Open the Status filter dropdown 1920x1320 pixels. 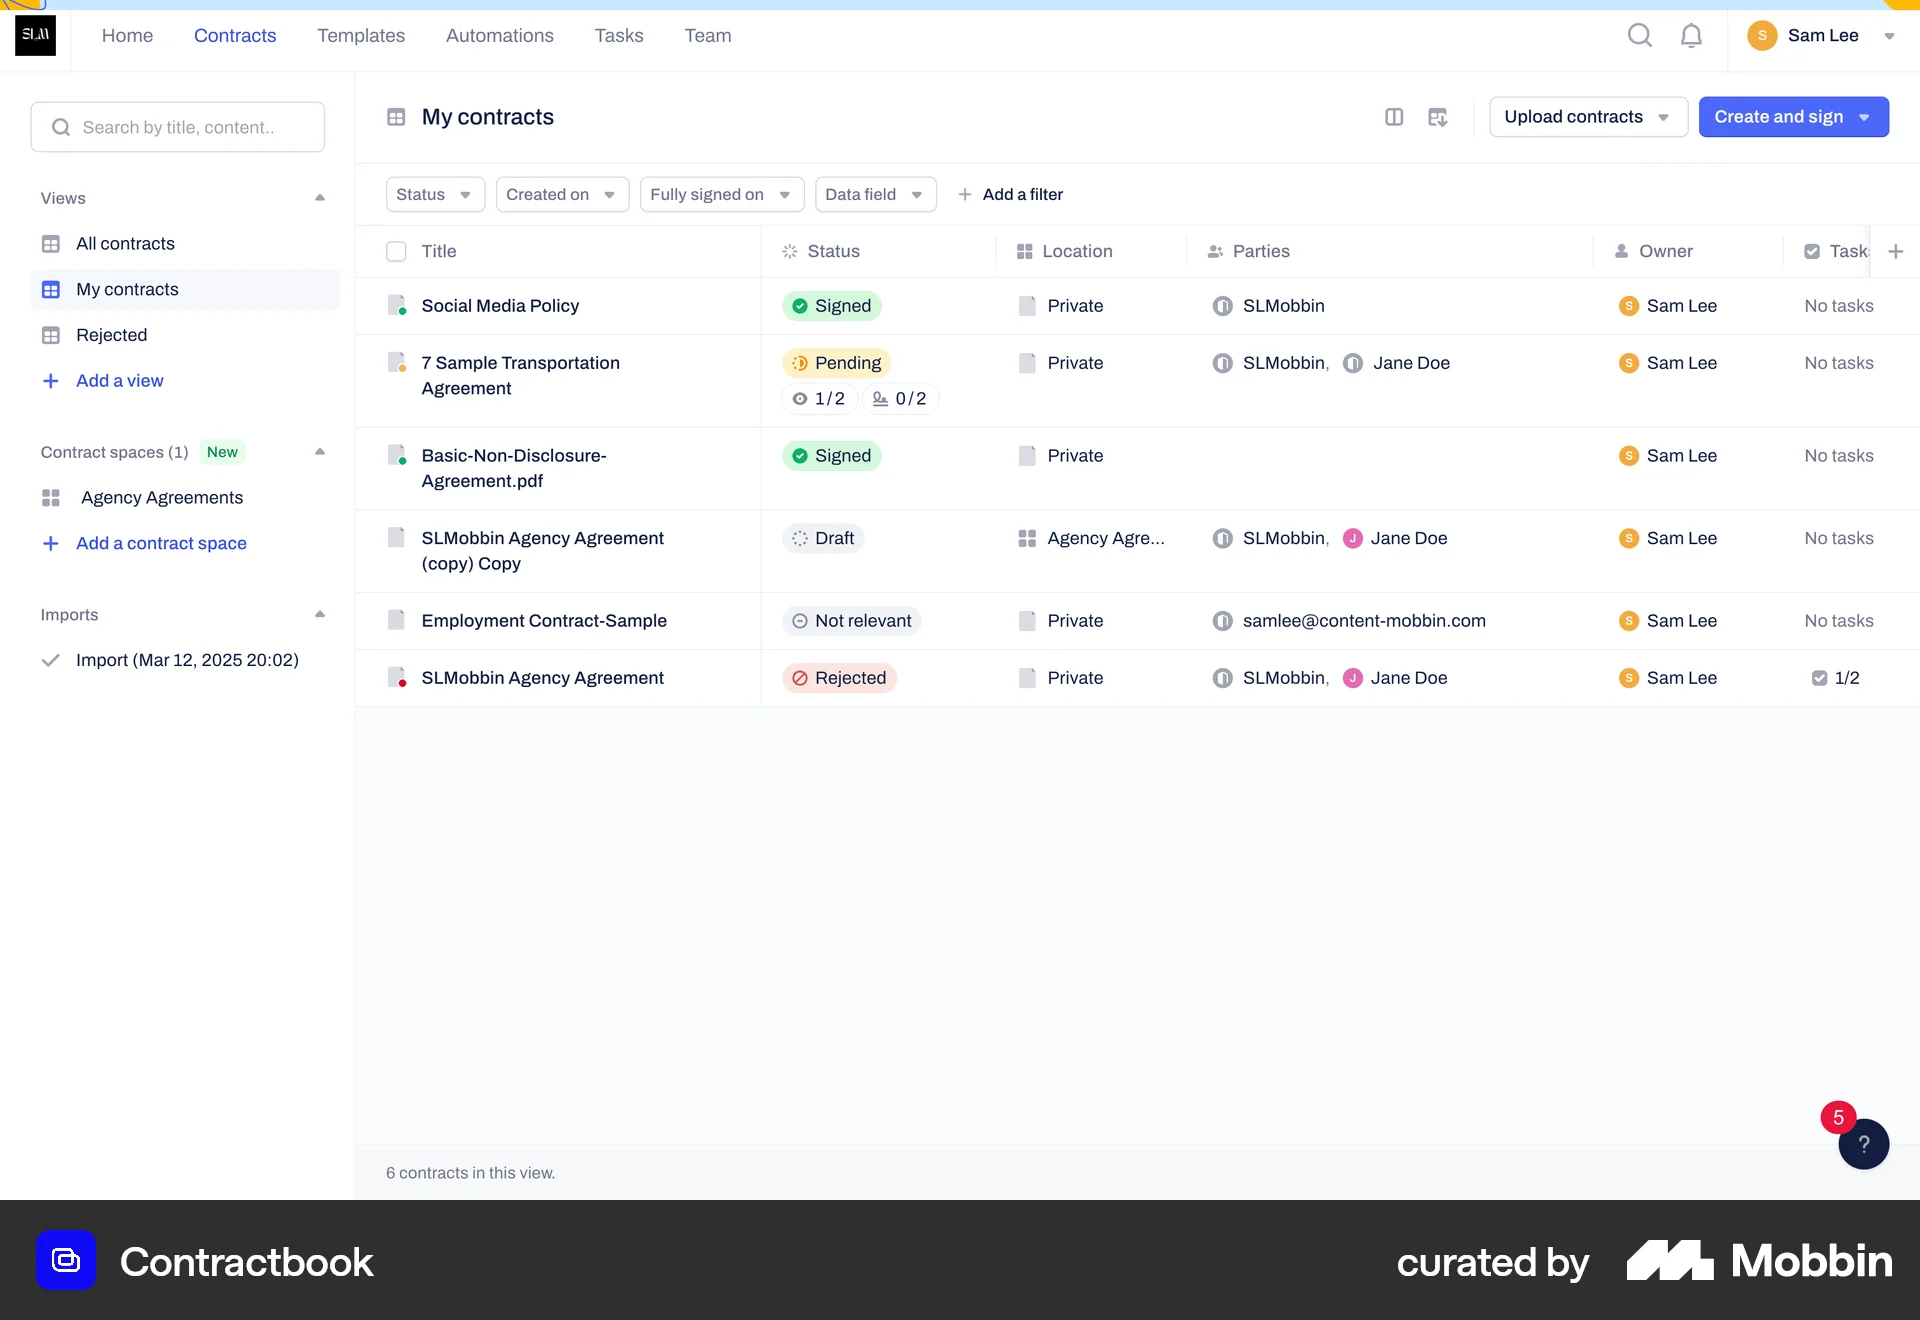coord(434,194)
